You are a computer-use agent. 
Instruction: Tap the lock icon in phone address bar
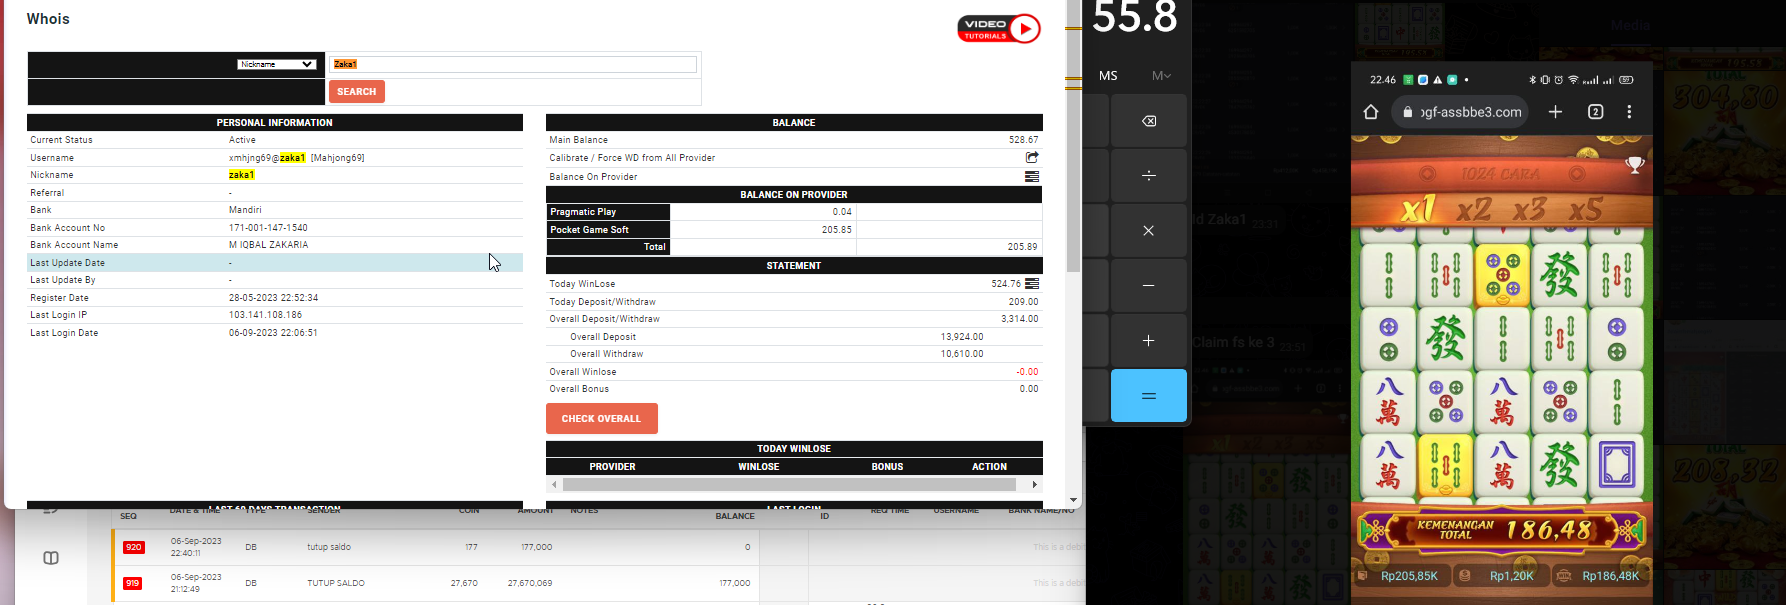[1408, 112]
